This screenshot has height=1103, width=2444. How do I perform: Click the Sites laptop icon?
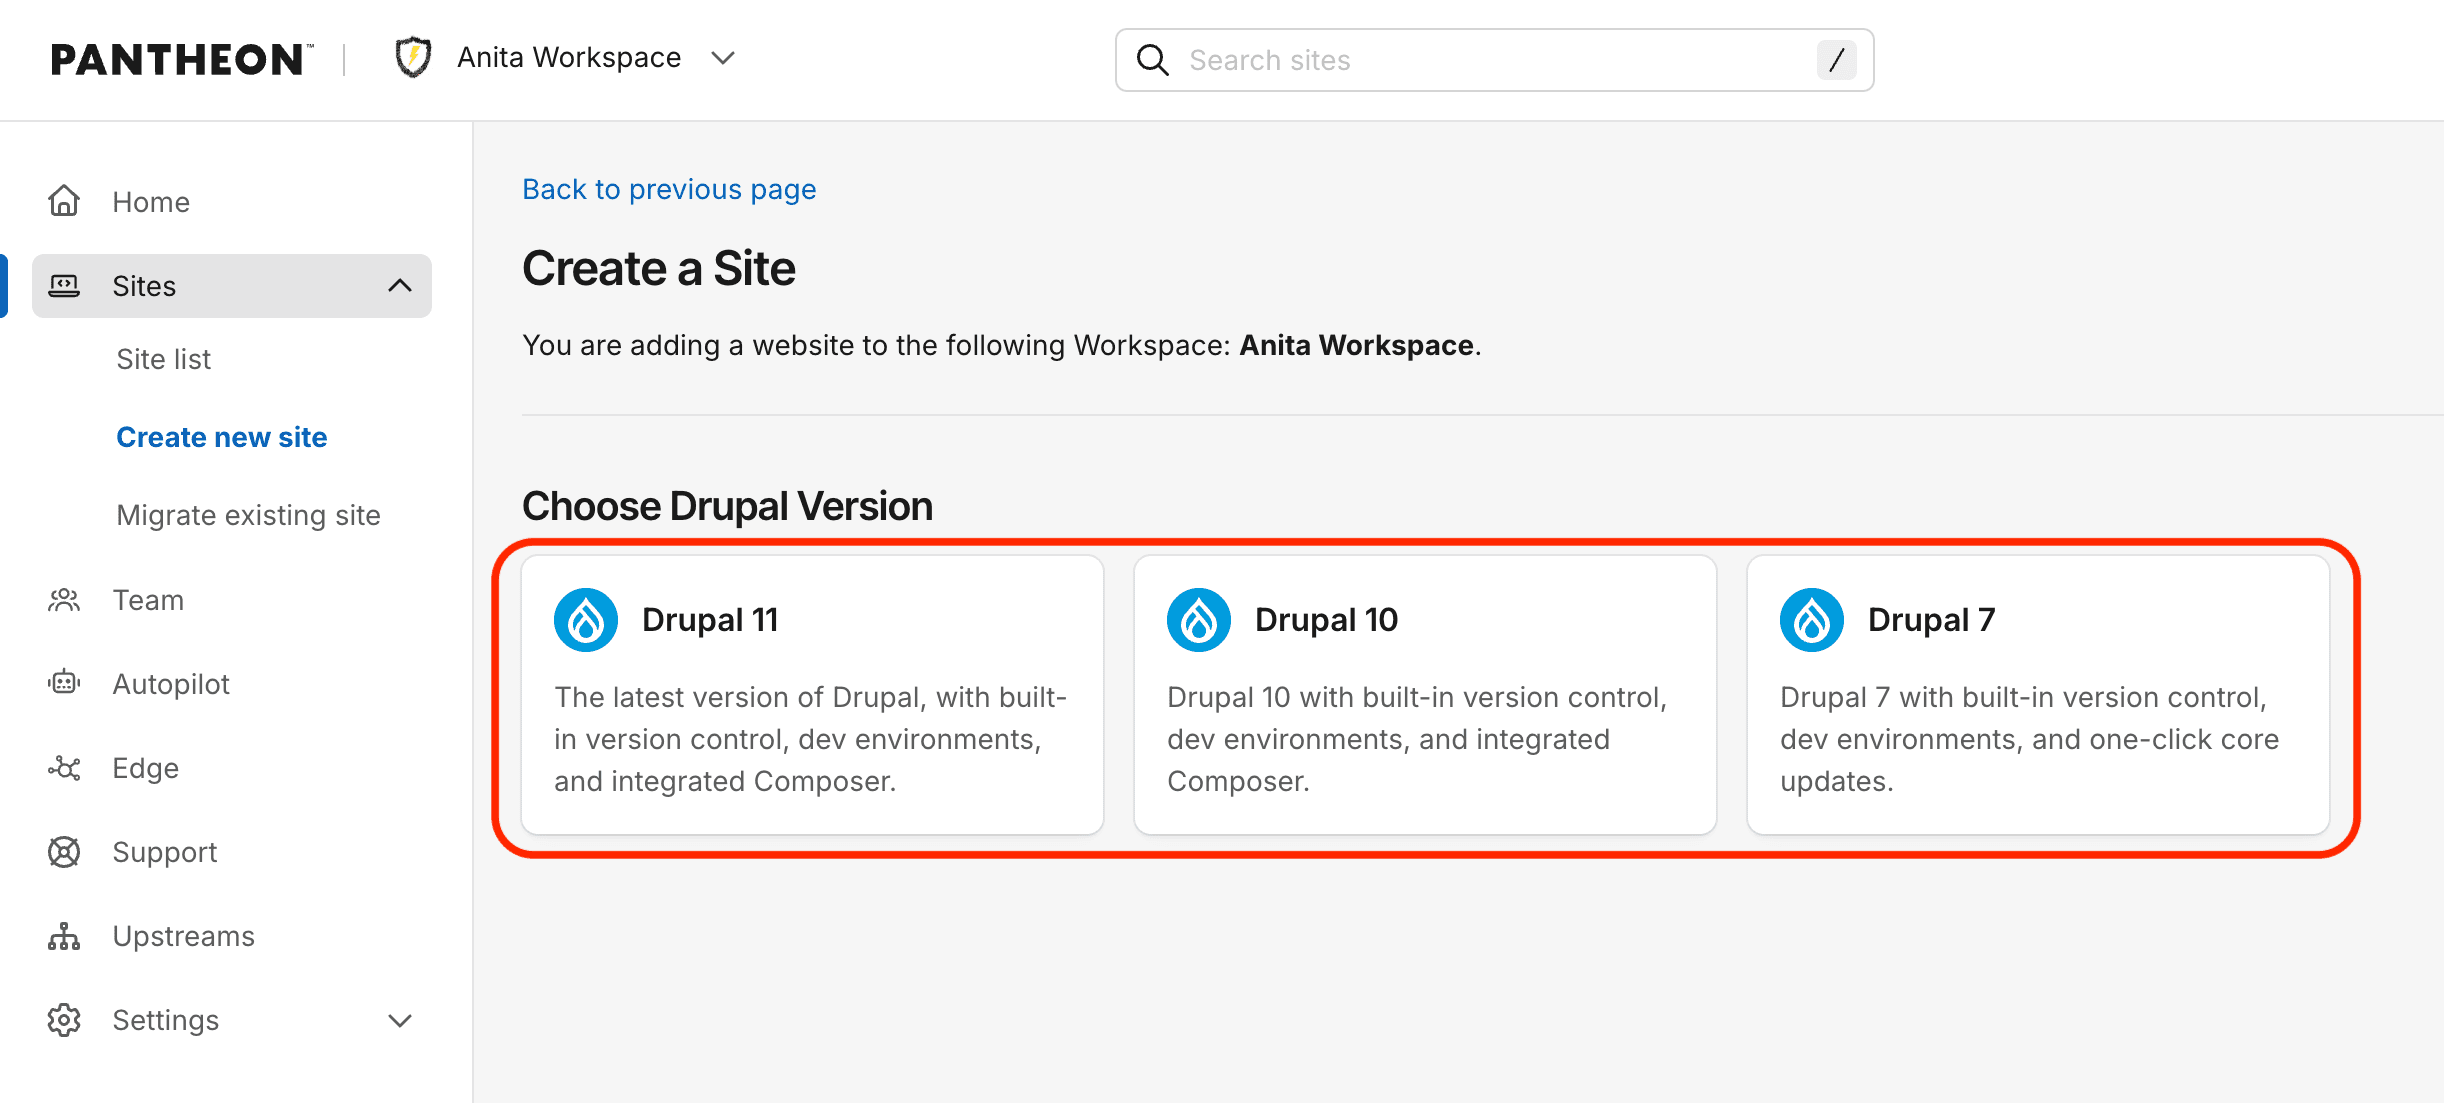click(64, 286)
